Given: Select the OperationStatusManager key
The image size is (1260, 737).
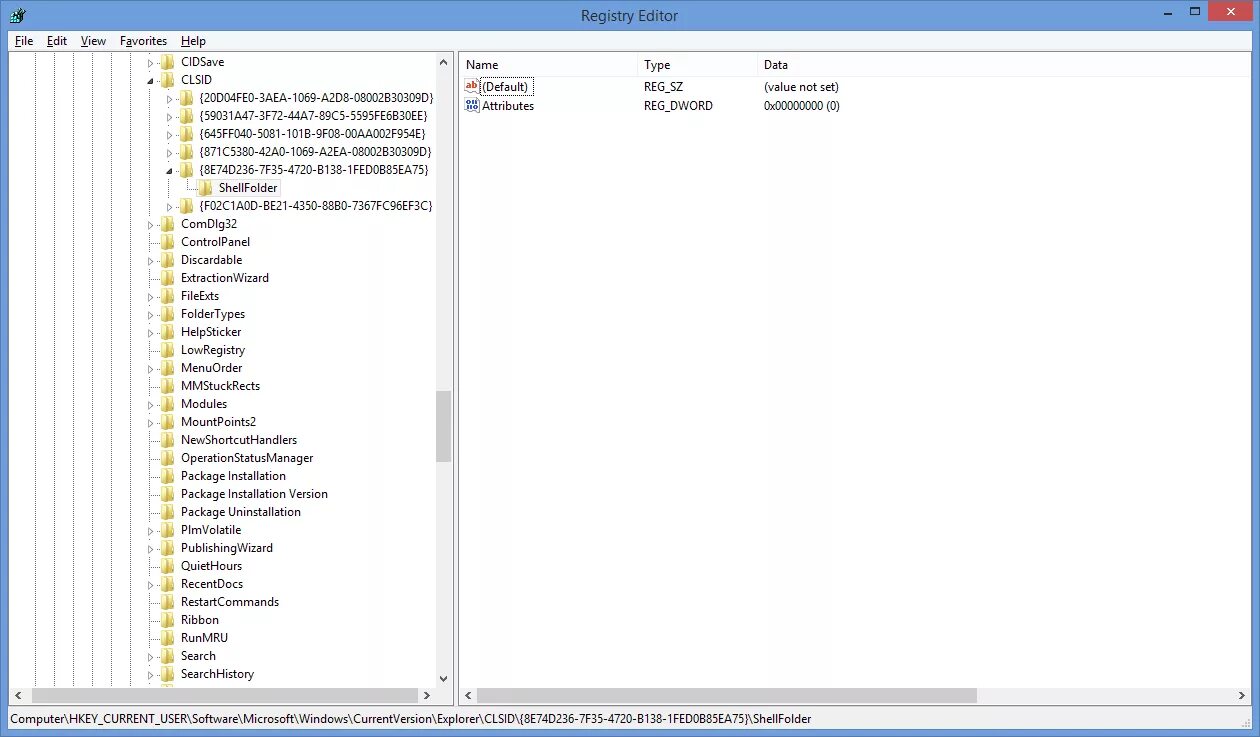Looking at the screenshot, I should [x=247, y=458].
